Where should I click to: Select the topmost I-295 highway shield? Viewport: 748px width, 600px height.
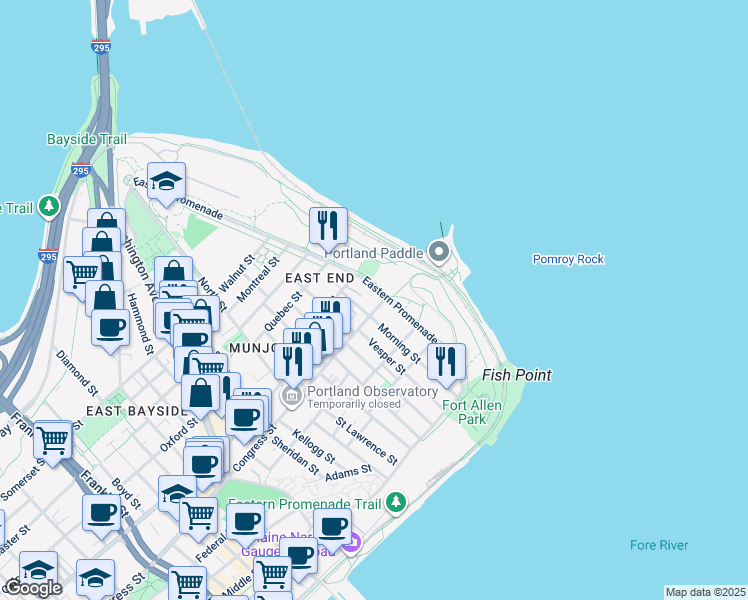click(x=100, y=46)
